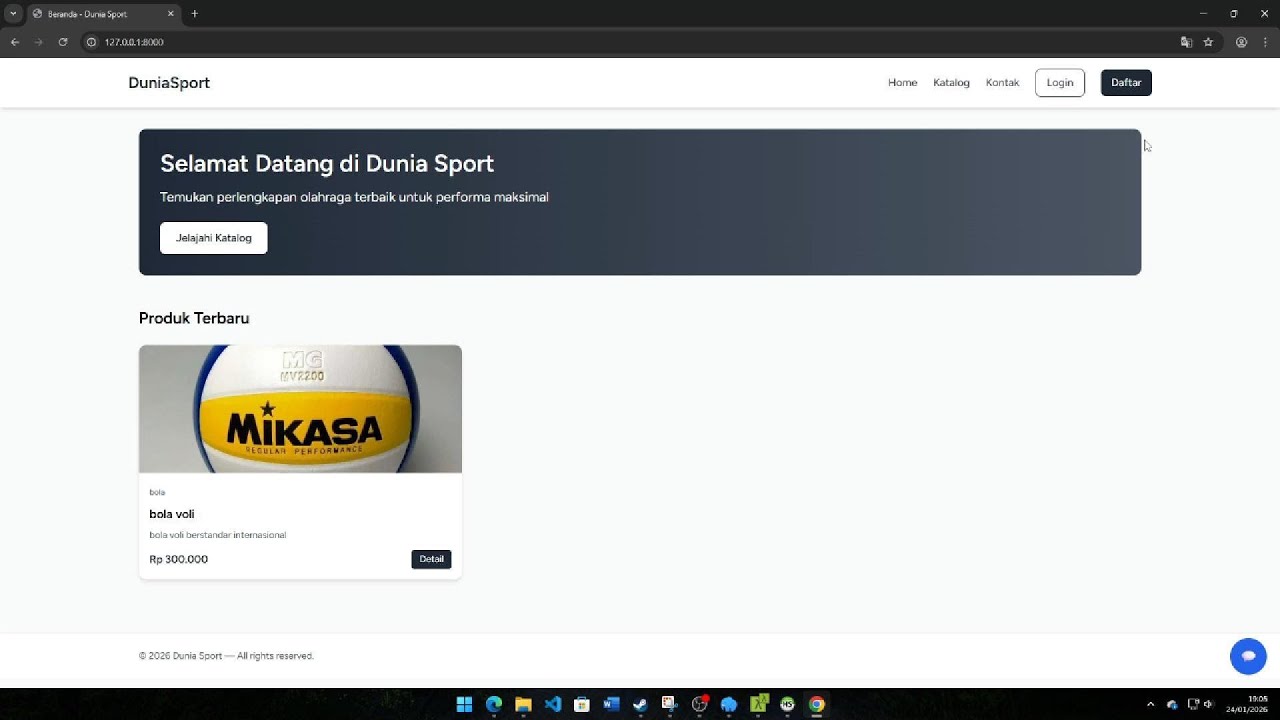The image size is (1280, 720).
Task: Click the "Produk Terbaru" heading
Action: point(194,318)
